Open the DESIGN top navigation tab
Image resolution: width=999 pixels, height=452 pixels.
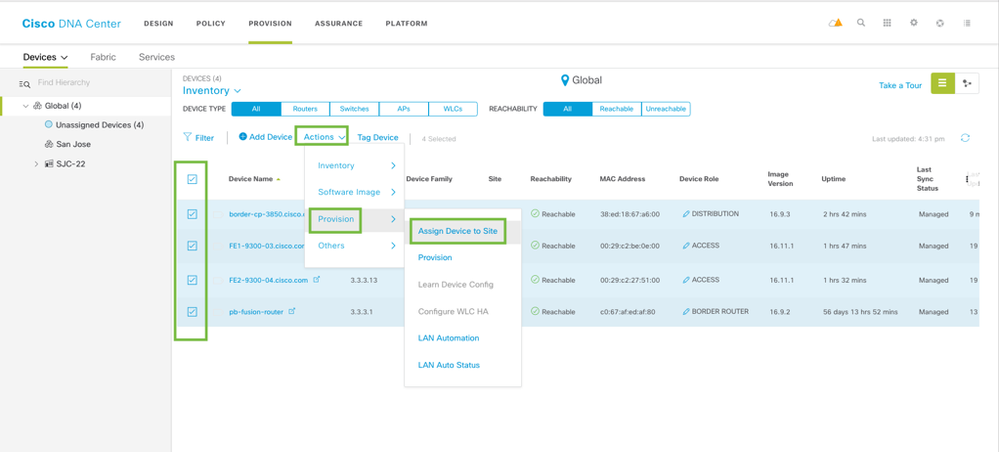click(x=159, y=24)
